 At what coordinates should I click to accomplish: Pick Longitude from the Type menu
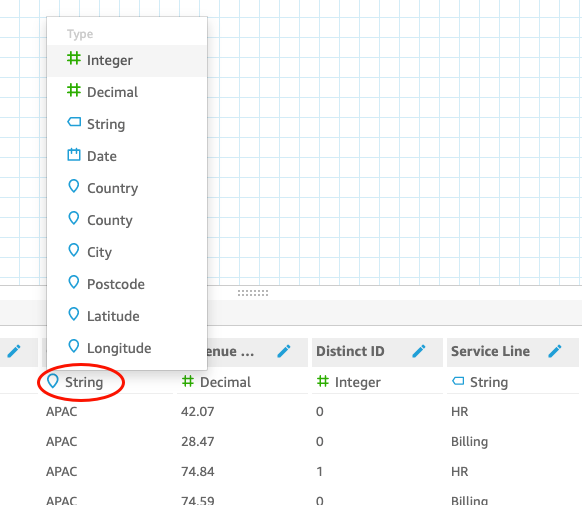[127, 348]
